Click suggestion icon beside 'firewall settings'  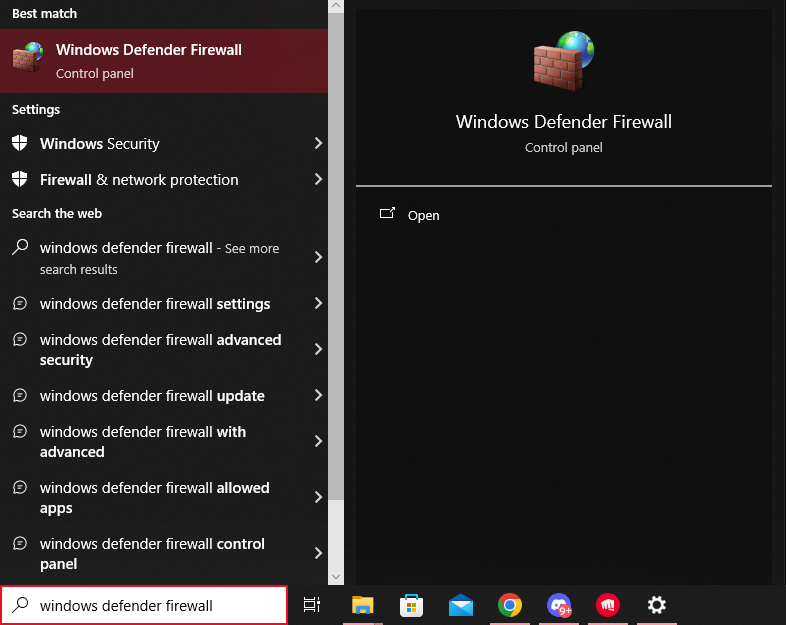point(20,303)
